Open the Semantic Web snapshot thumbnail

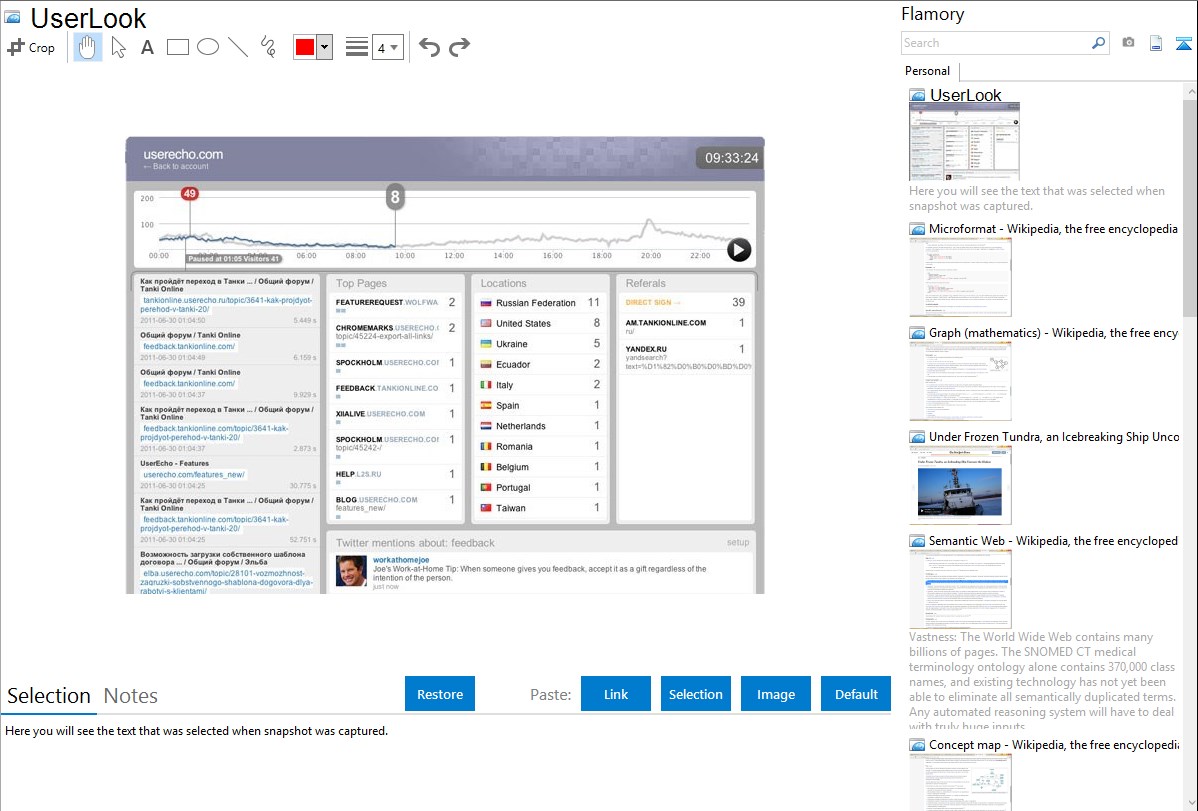[960, 589]
